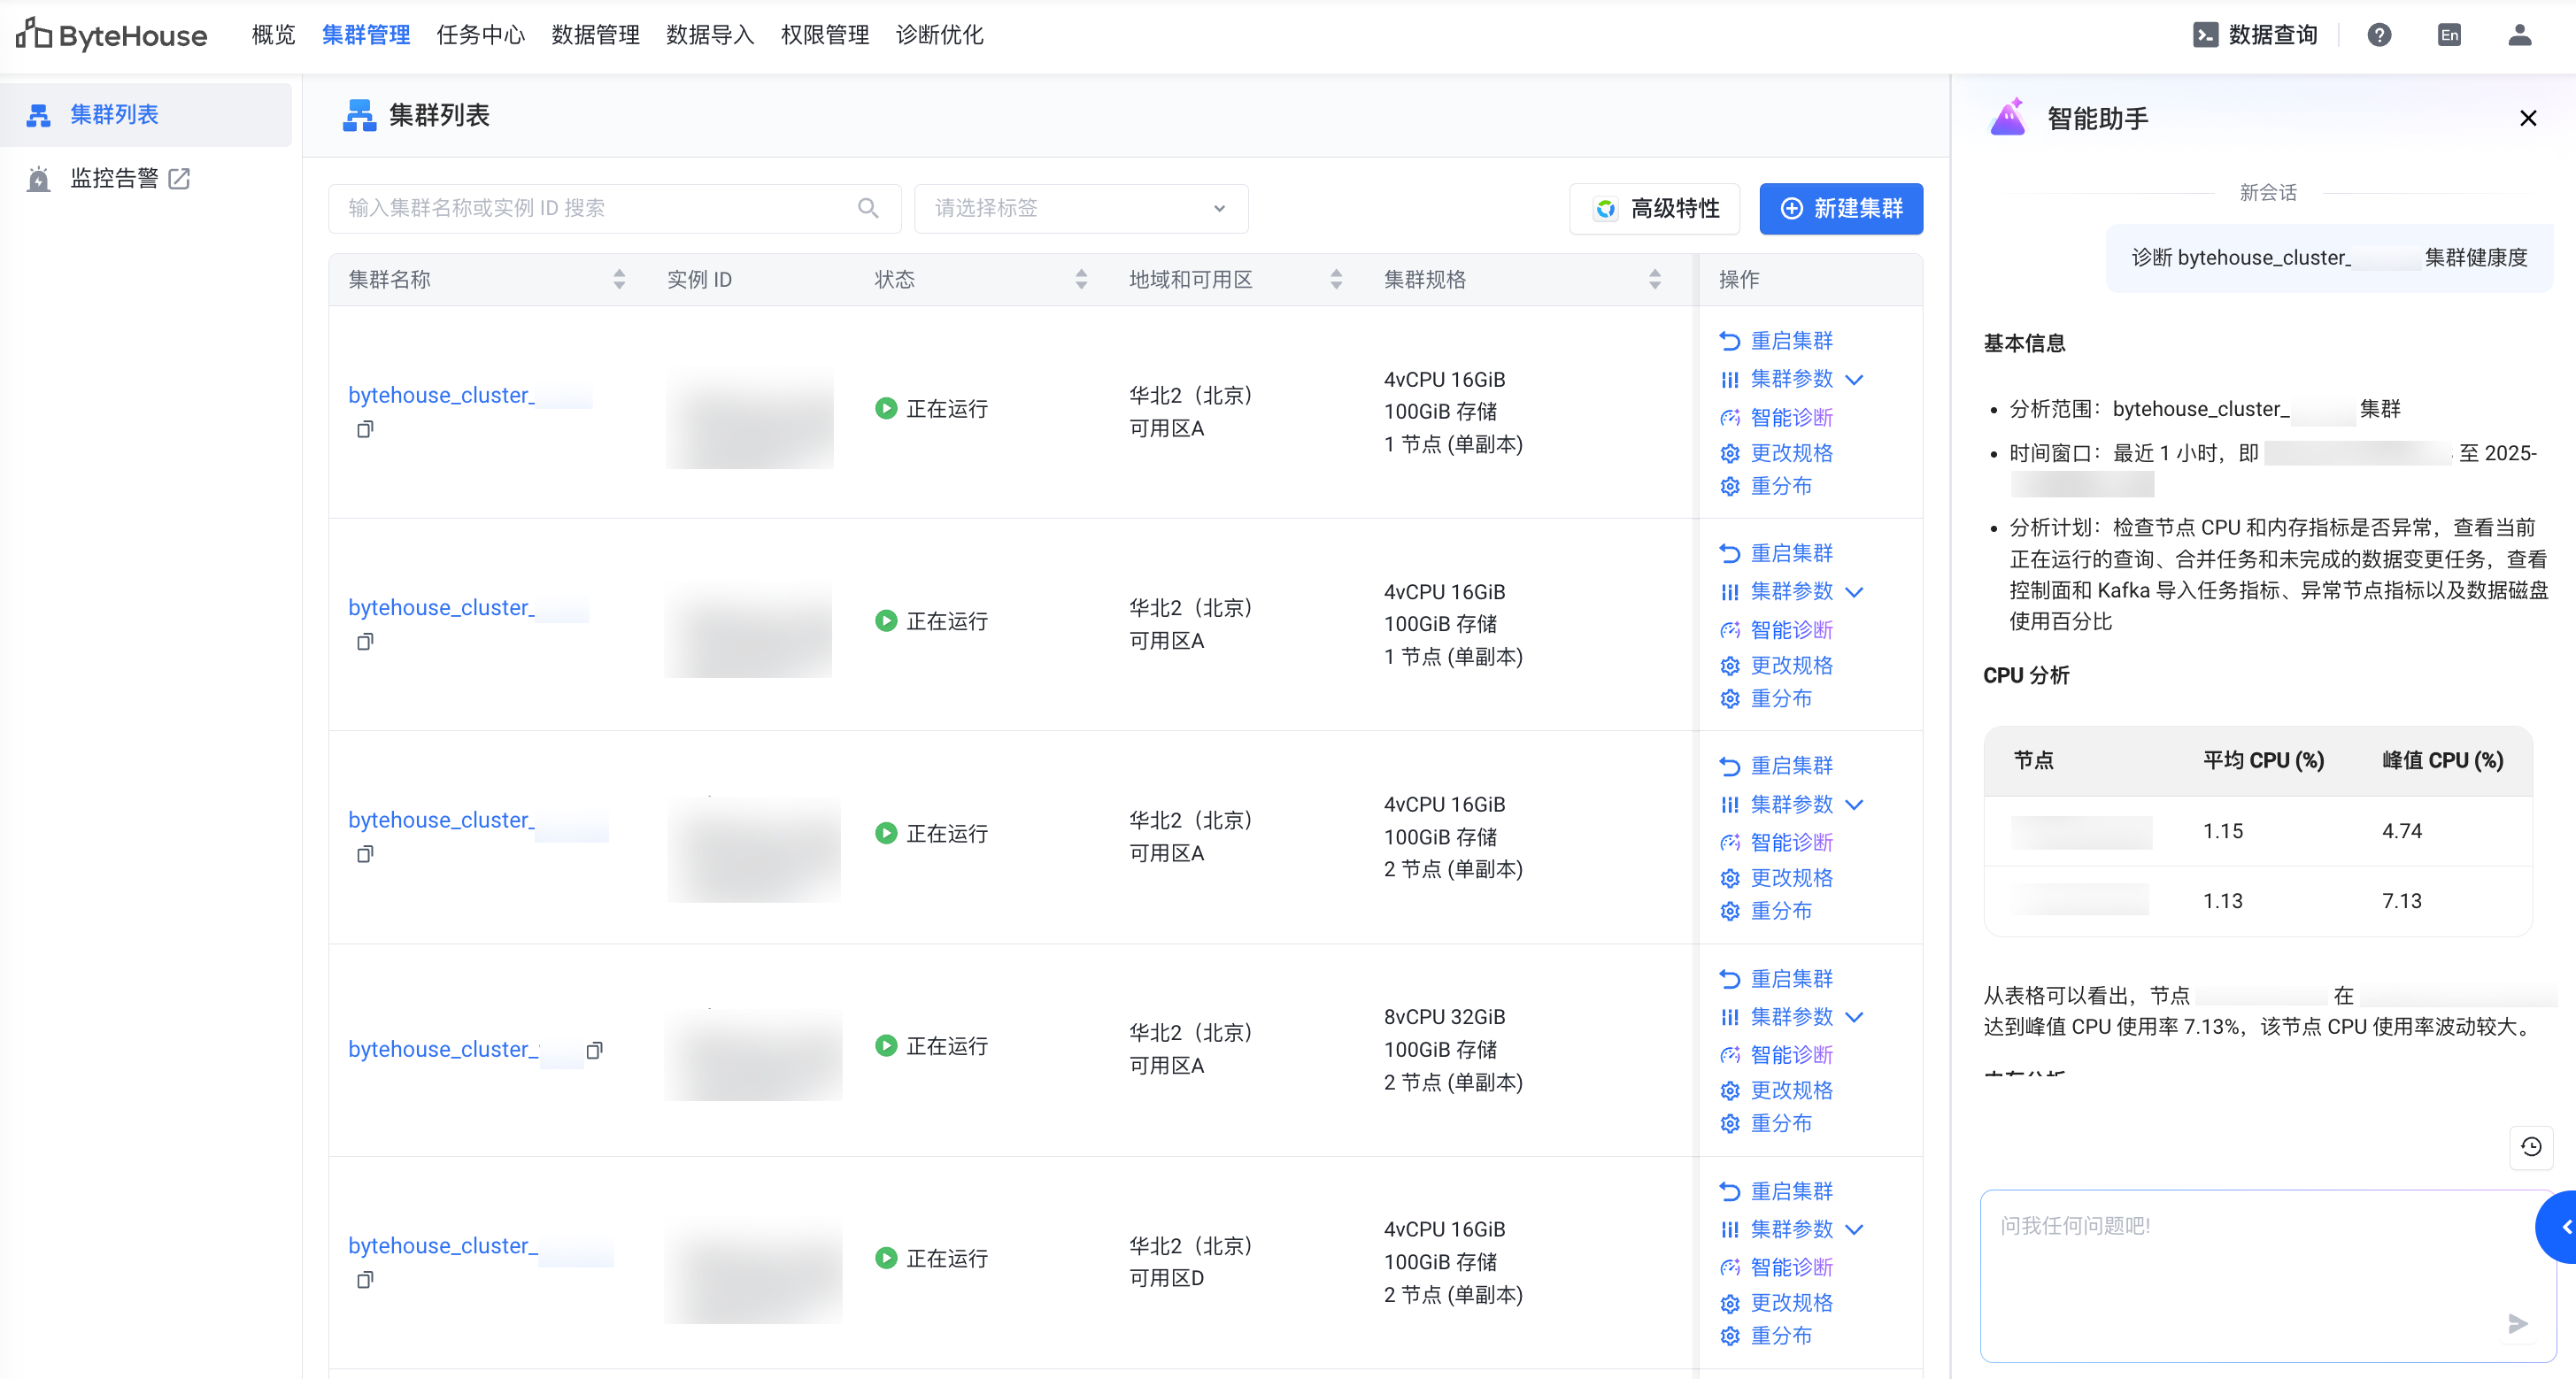
Task: Open the user account profile icon
Action: point(2519,35)
